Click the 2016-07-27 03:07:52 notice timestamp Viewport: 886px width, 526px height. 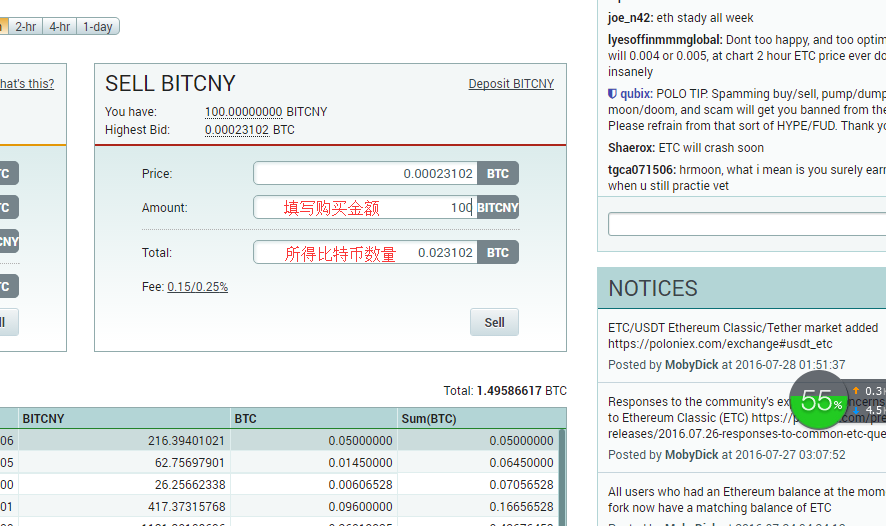click(x=791, y=455)
